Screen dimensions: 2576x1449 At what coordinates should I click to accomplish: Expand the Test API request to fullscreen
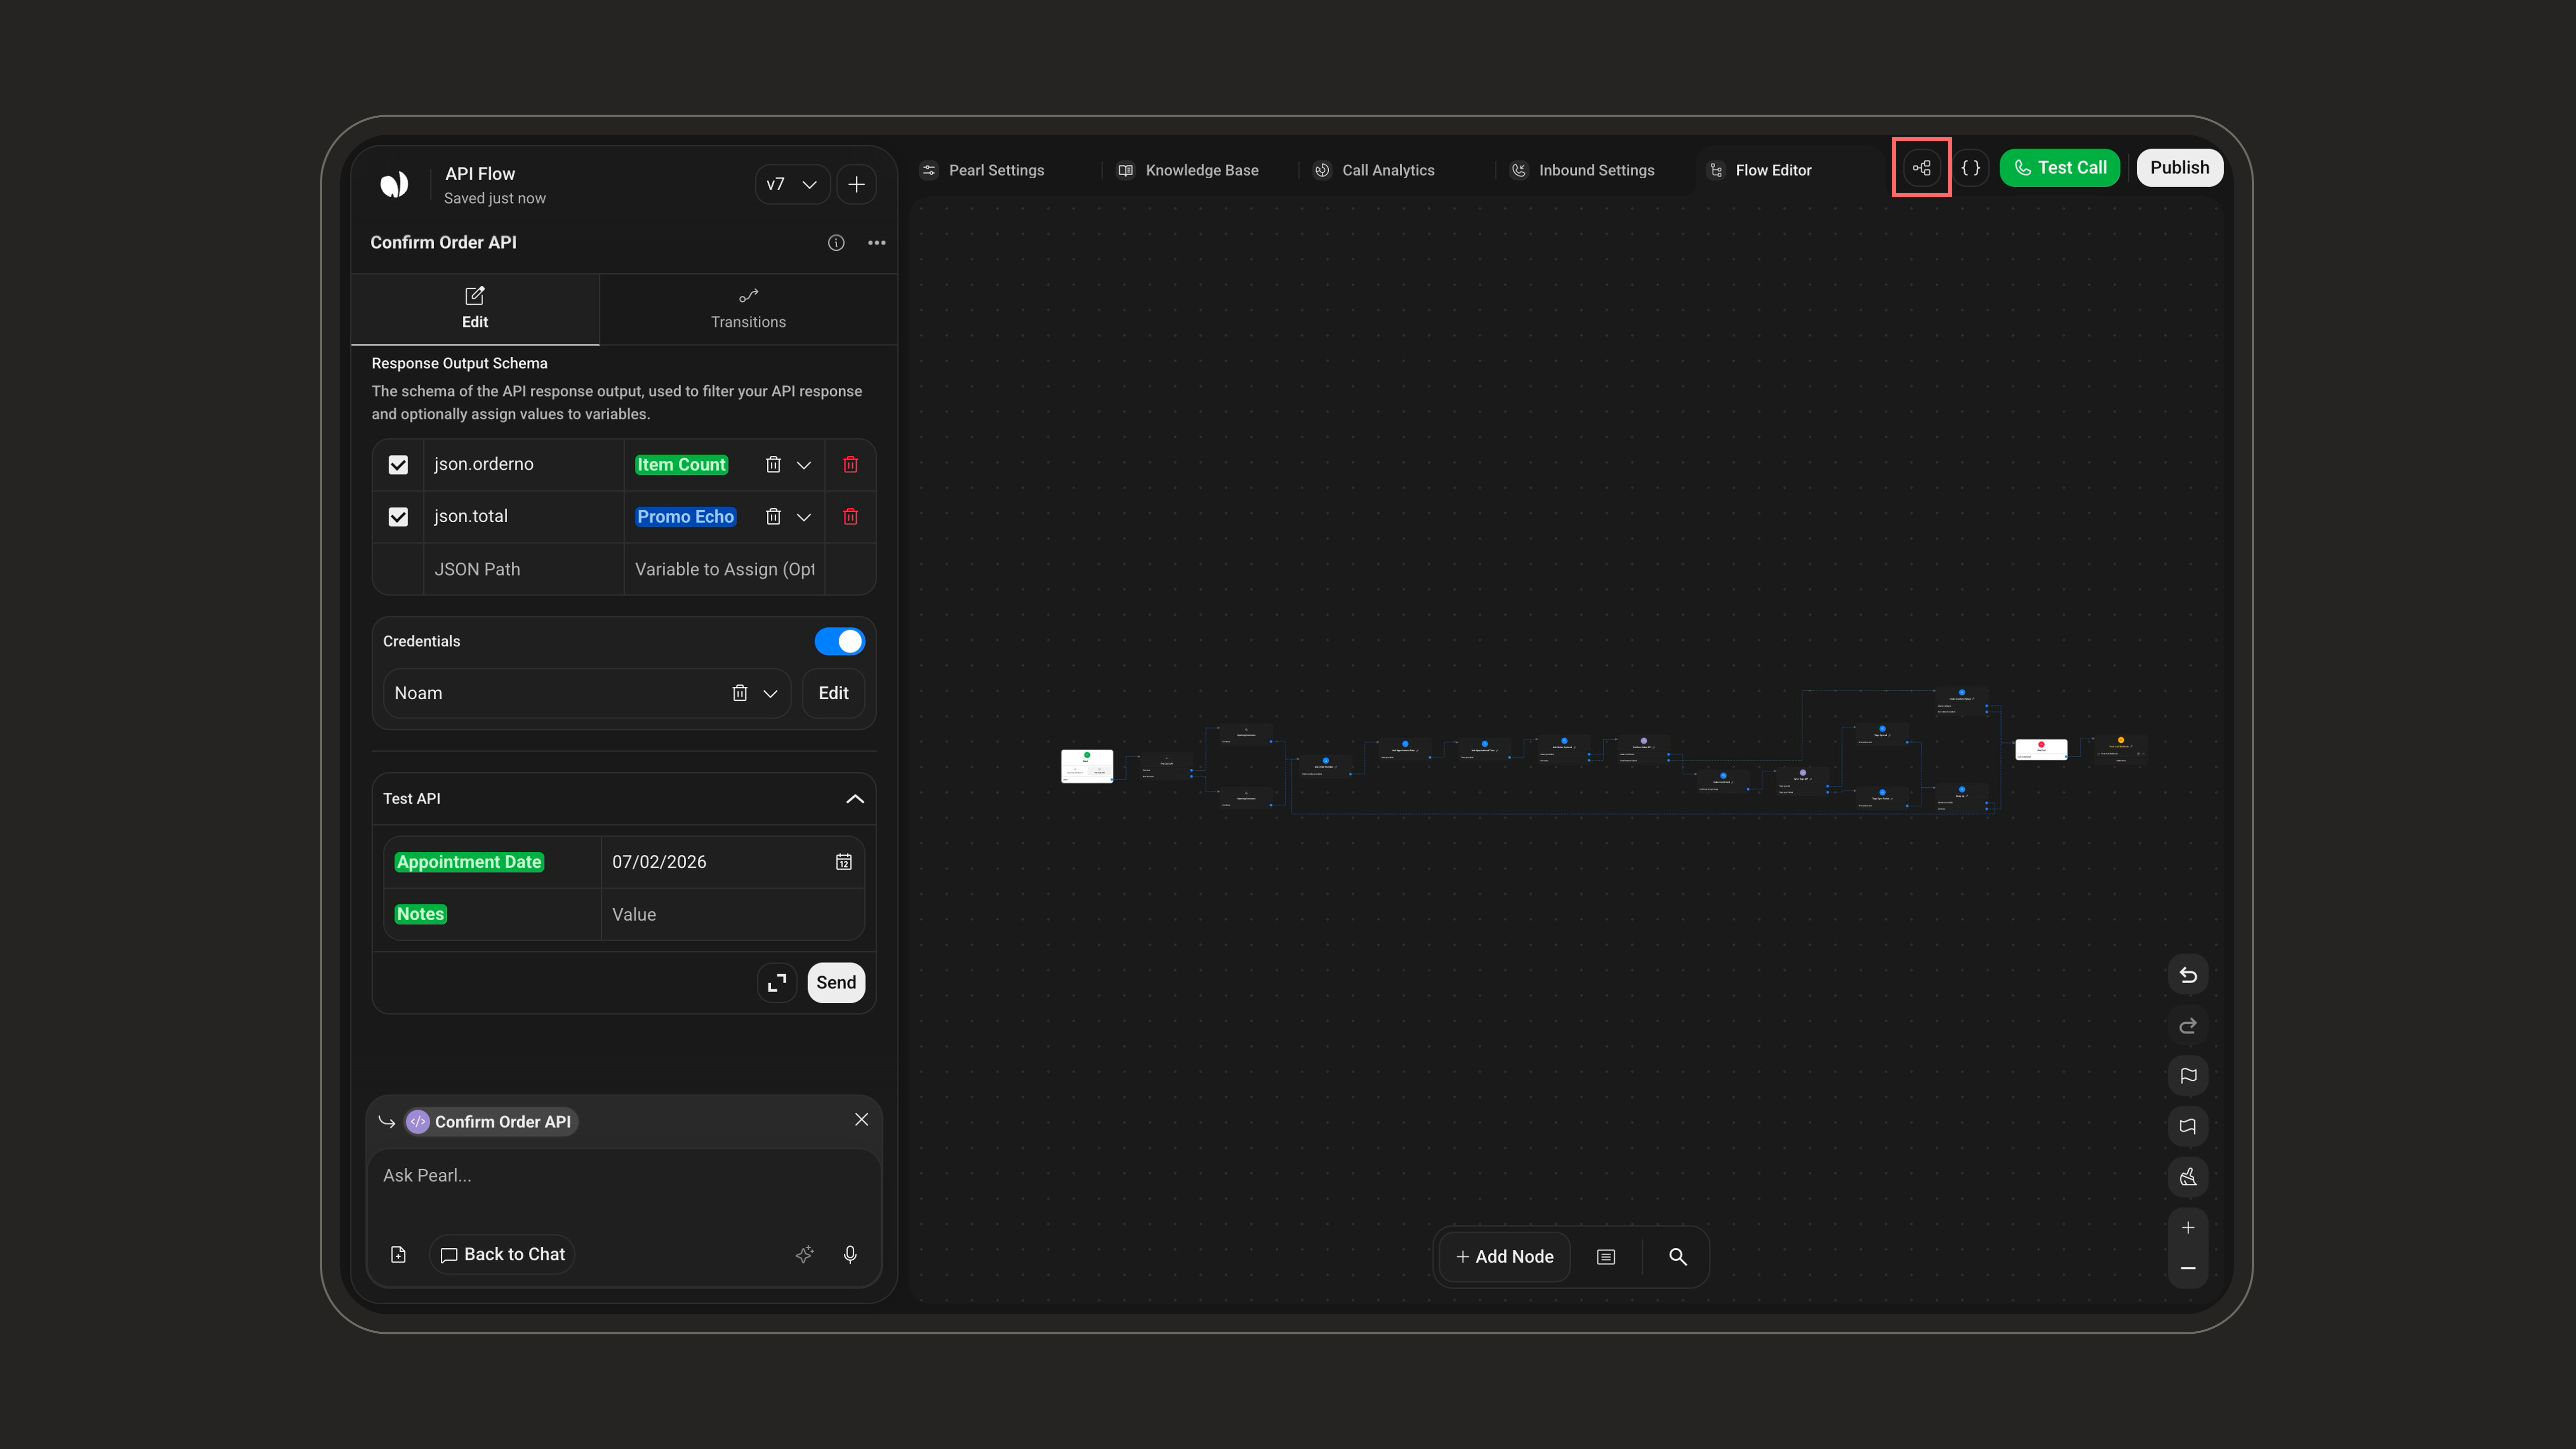(x=777, y=983)
